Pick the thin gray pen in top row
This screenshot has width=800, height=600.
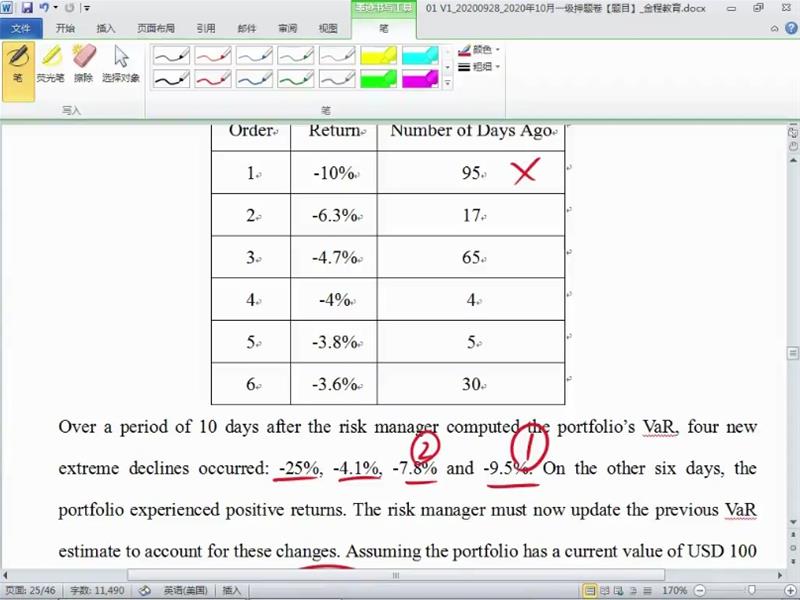(x=337, y=55)
